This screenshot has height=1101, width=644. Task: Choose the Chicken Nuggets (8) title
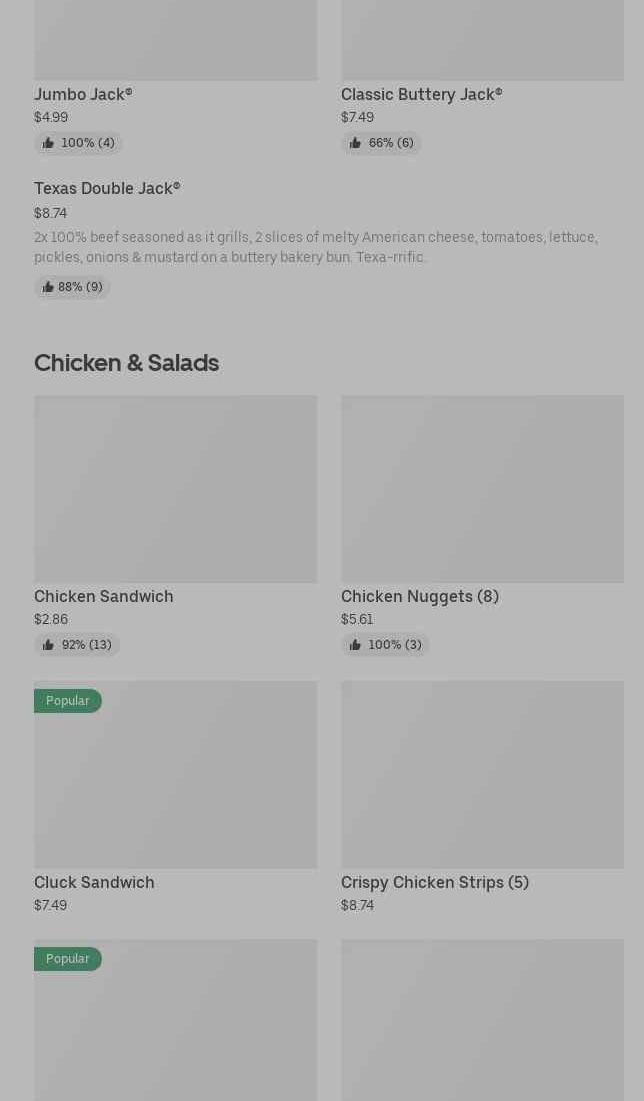pos(420,596)
